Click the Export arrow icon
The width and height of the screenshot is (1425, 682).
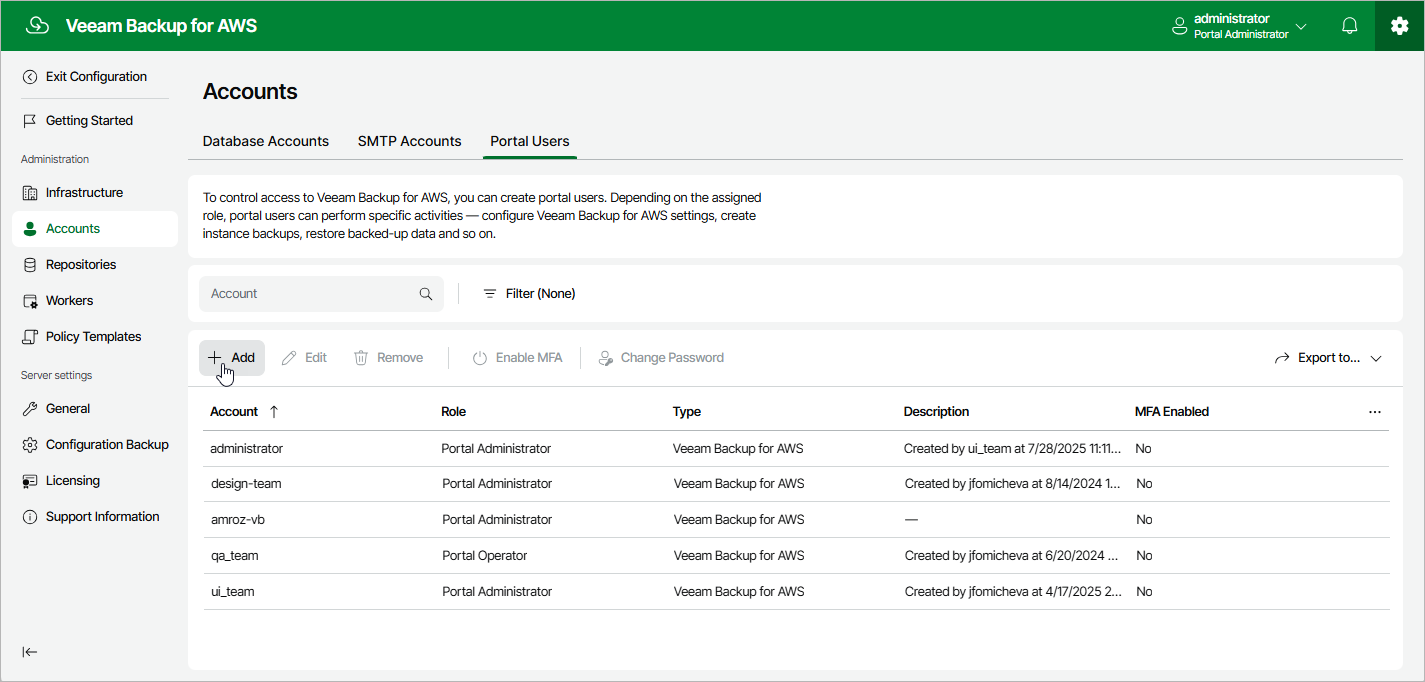[1282, 358]
